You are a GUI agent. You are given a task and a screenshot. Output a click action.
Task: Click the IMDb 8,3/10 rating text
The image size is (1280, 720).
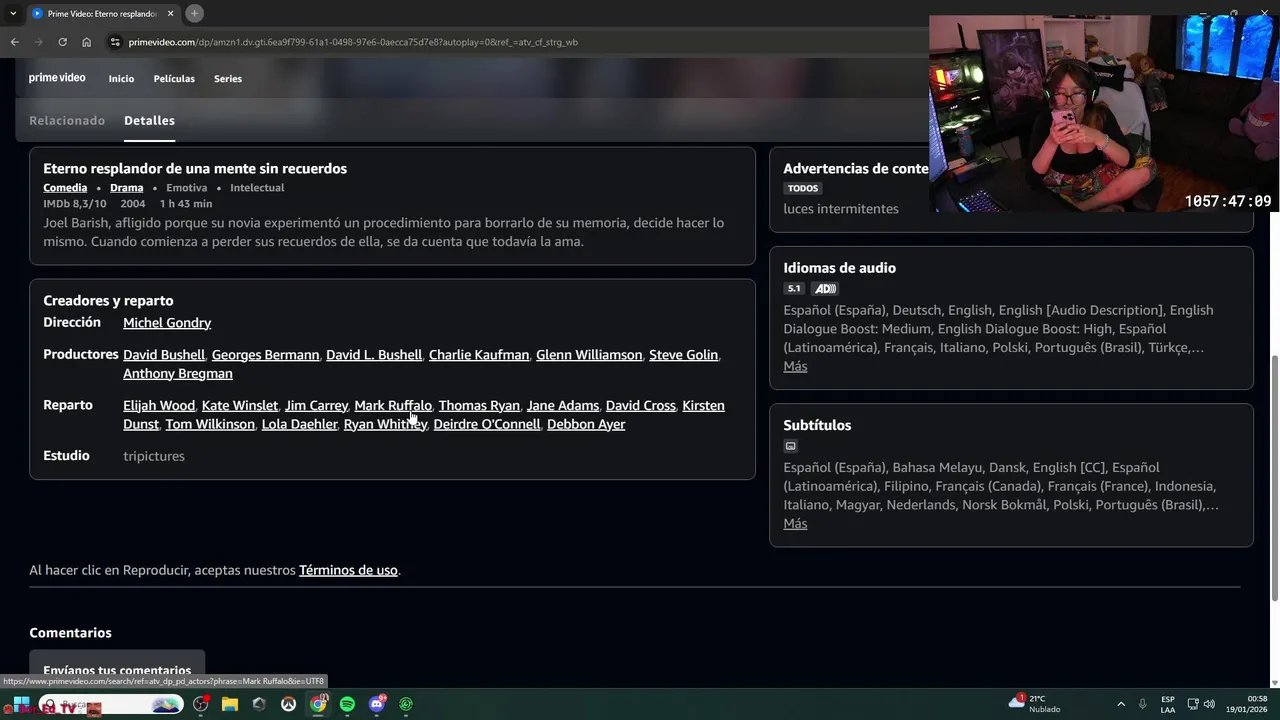(75, 204)
